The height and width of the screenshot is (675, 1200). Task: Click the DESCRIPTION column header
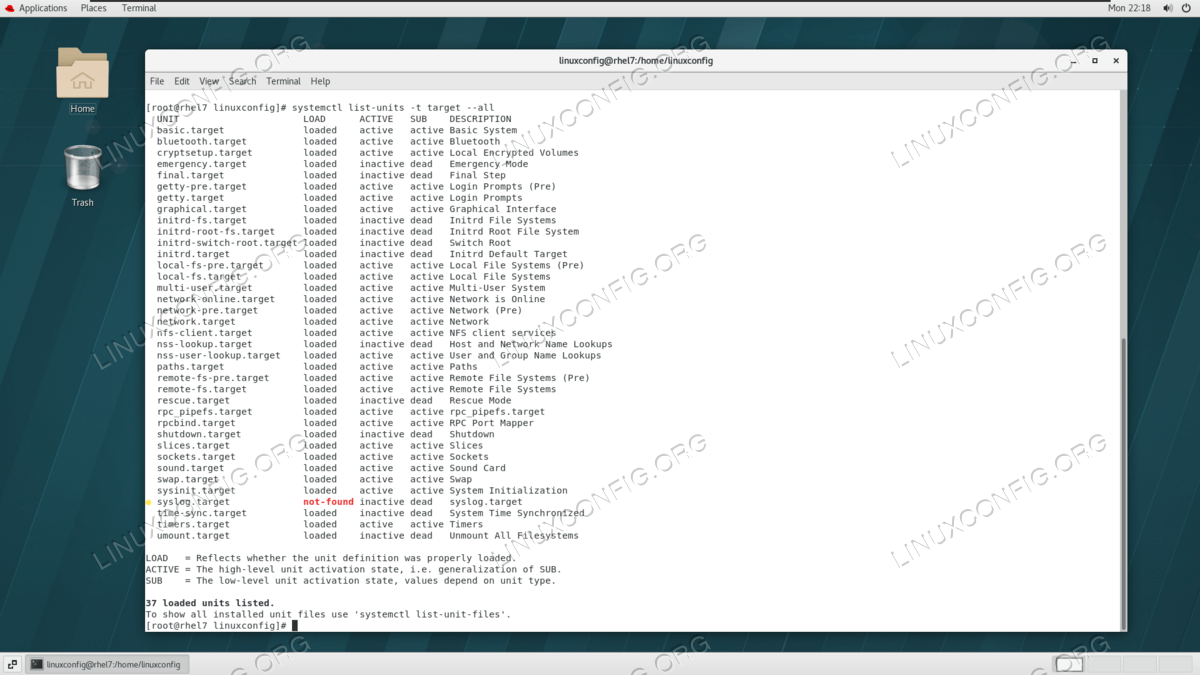[480, 119]
